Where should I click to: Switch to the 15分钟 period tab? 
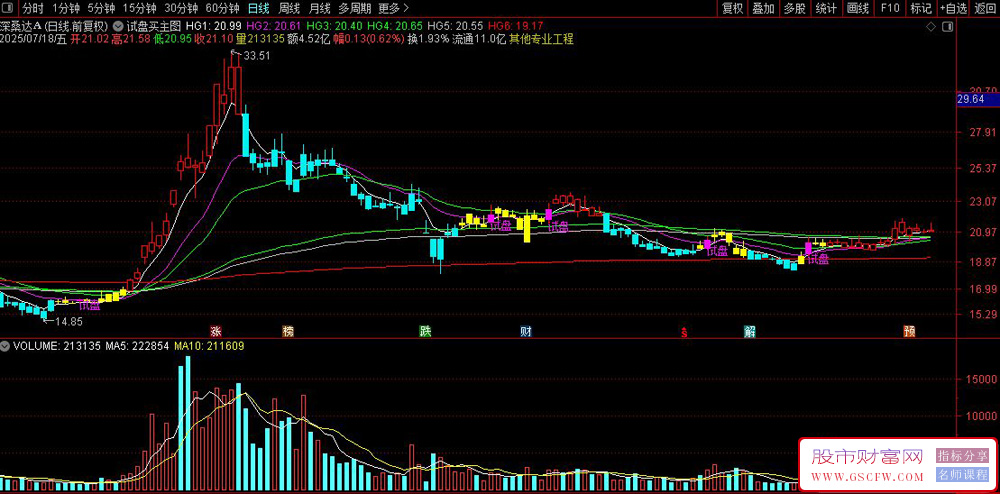139,8
